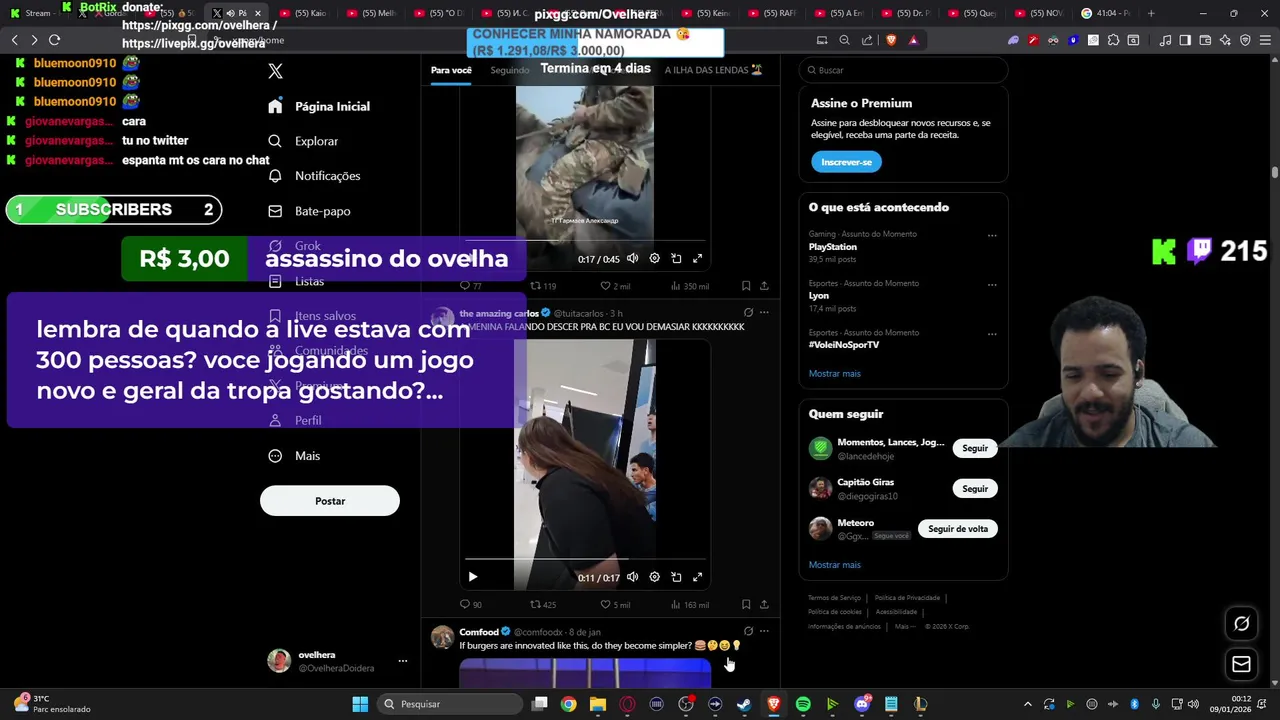Open the X logo home icon

pos(275,71)
